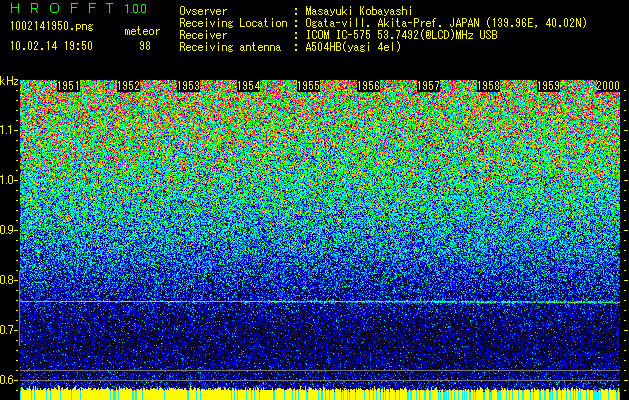Image resolution: width=629 pixels, height=400 pixels.
Task: Select observer name Masayuki Kobayashi
Action: click(x=358, y=11)
